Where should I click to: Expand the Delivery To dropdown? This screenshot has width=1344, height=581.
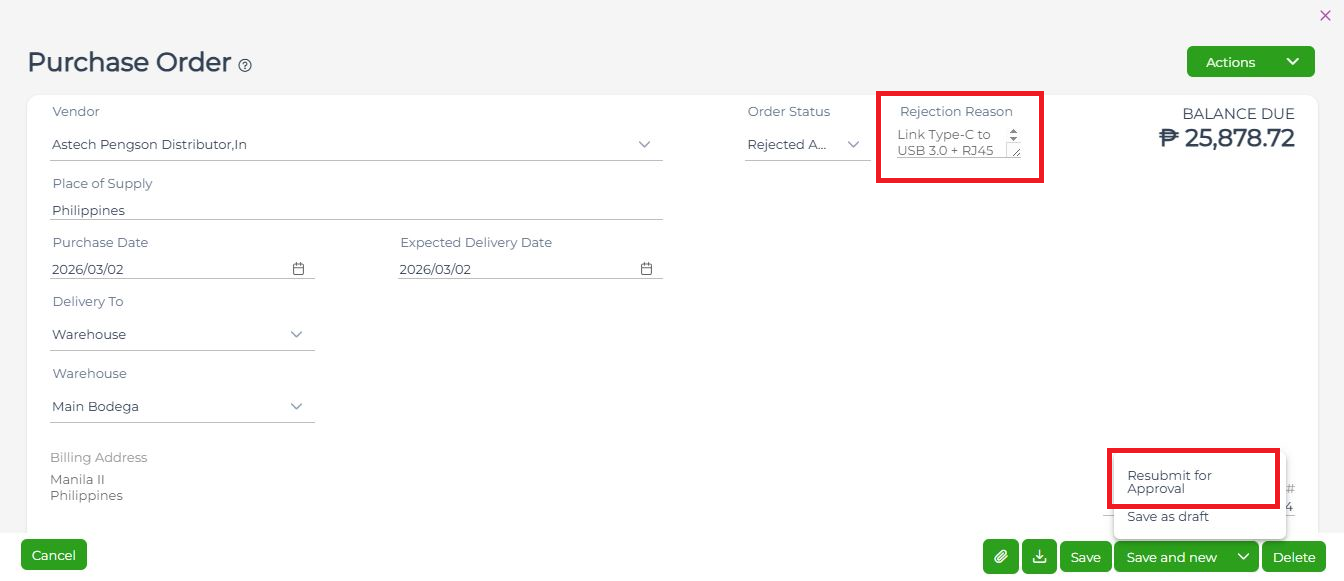tap(296, 334)
